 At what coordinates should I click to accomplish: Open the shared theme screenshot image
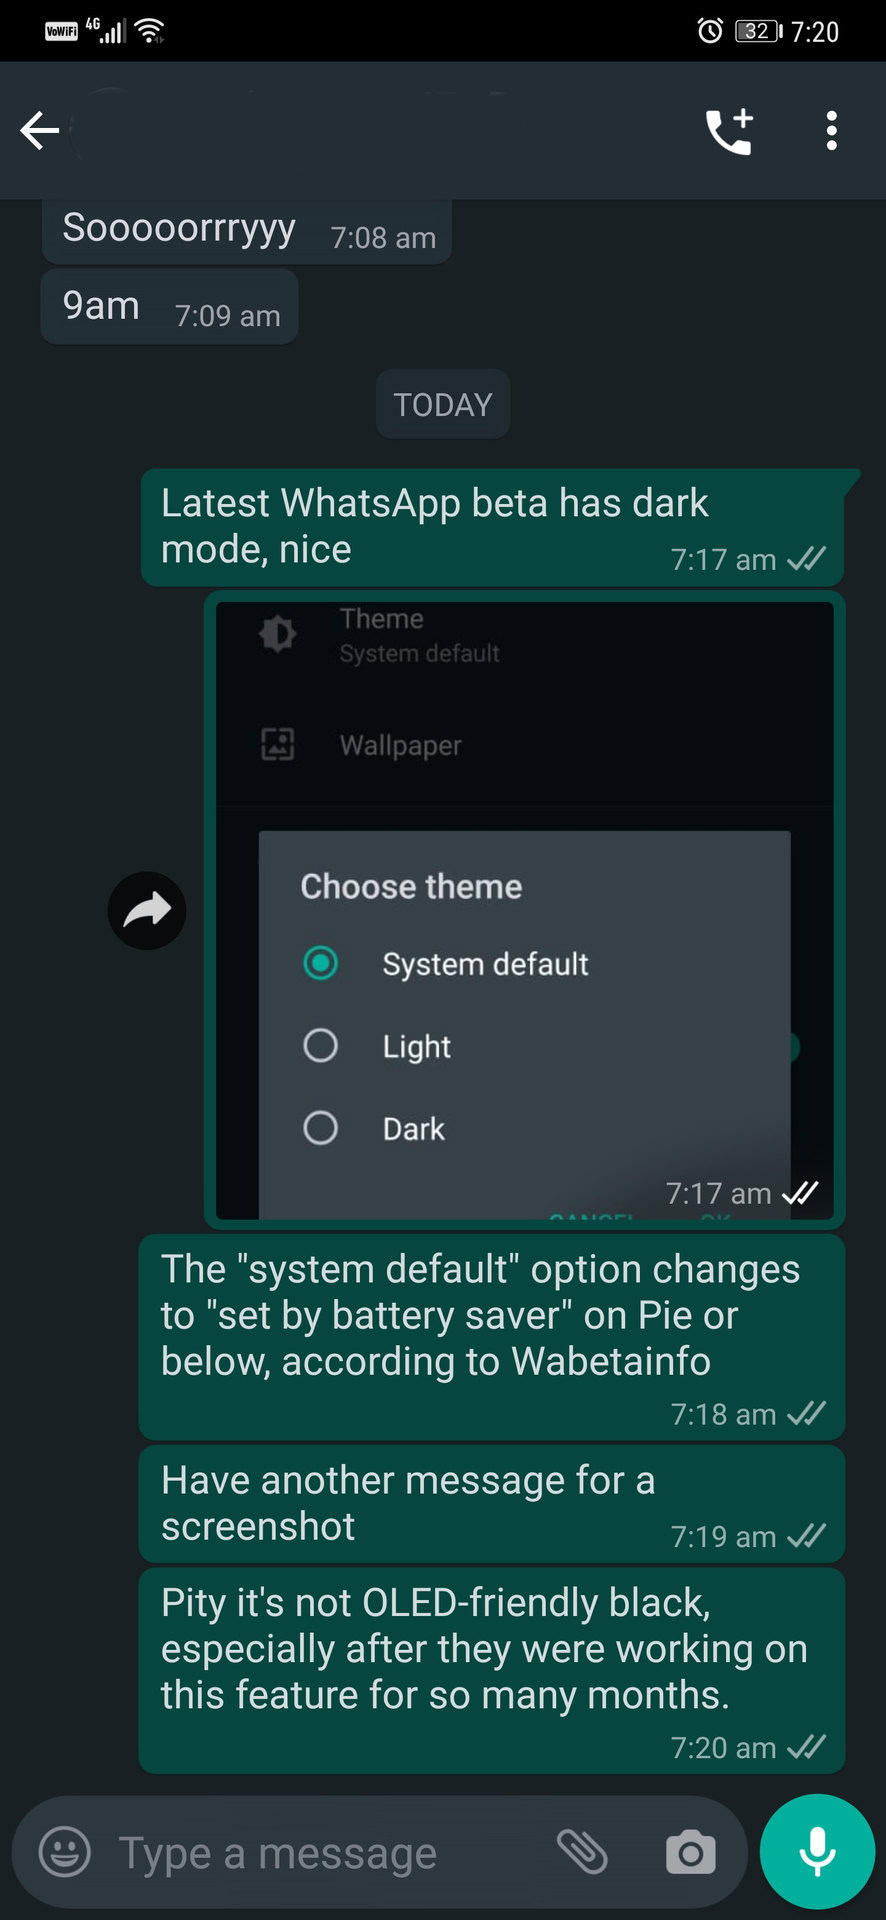[x=525, y=910]
